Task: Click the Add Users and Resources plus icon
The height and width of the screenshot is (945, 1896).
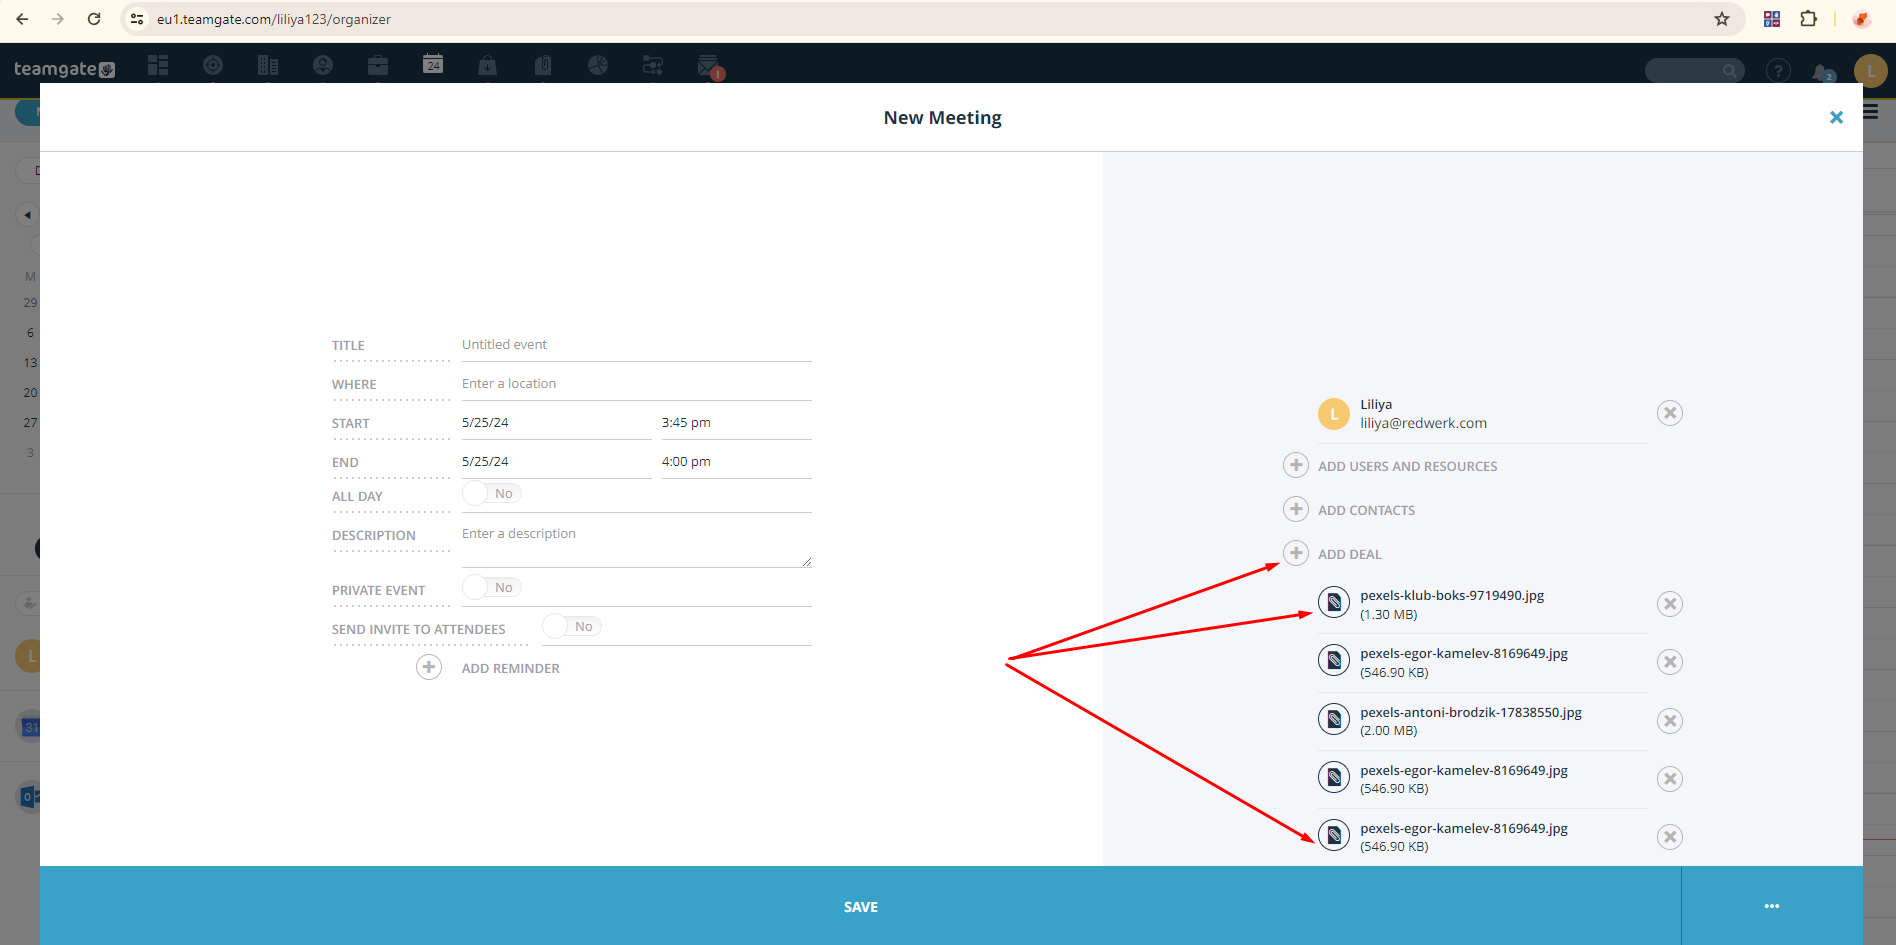Action: pos(1296,466)
